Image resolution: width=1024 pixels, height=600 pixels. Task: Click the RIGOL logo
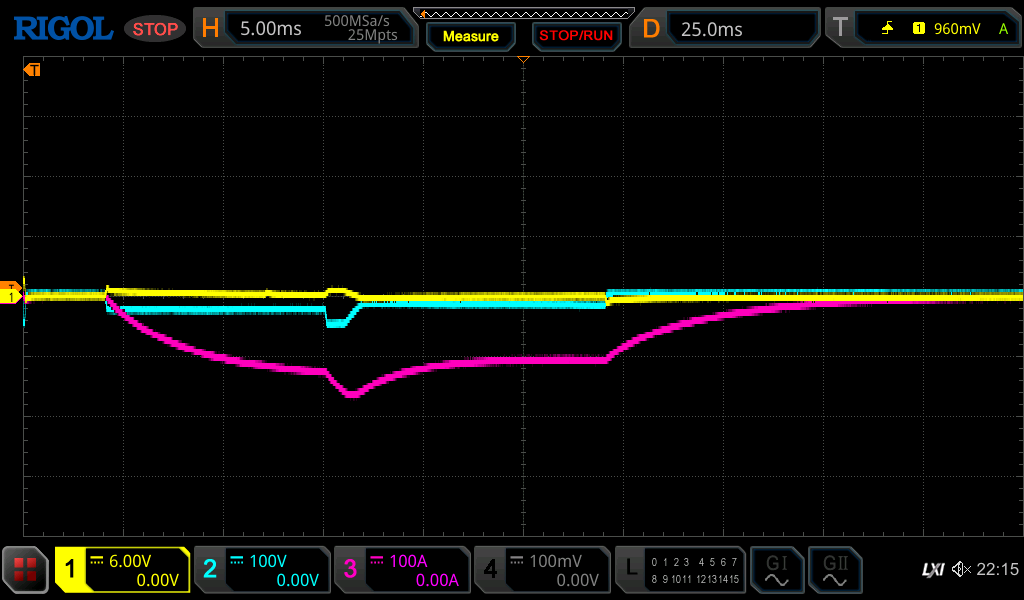tap(62, 29)
